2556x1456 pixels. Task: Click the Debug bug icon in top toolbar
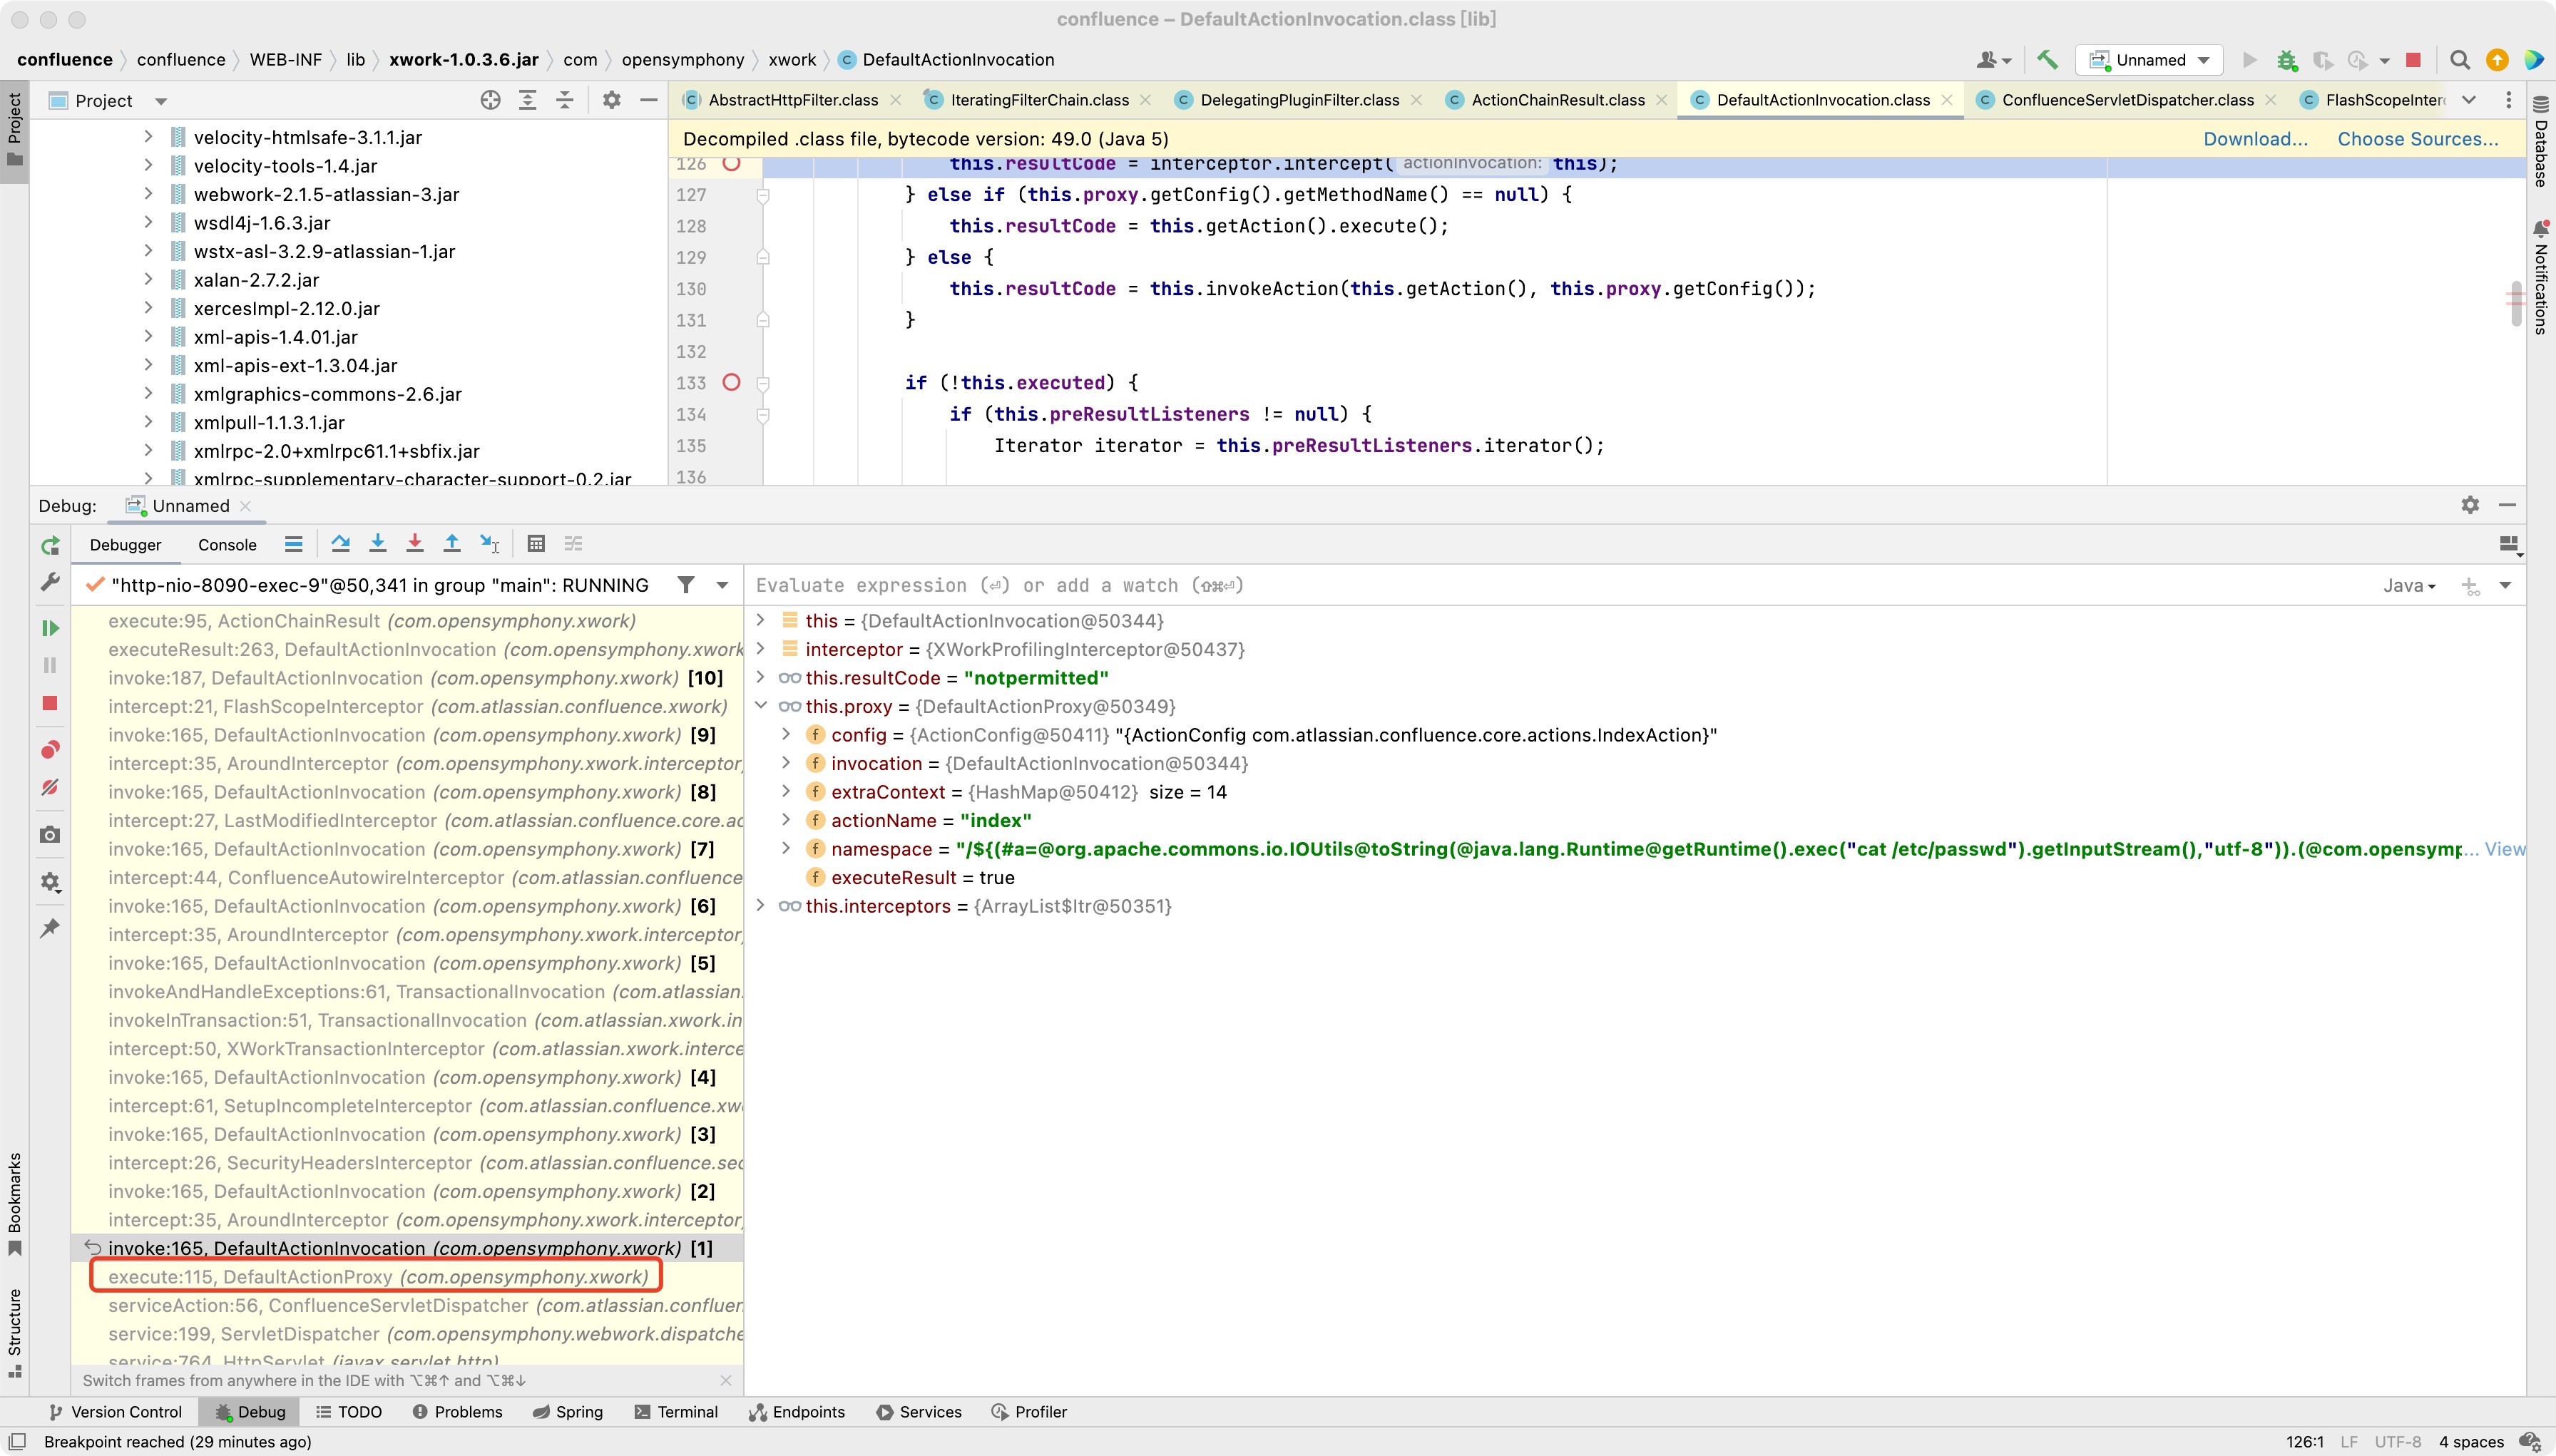[x=2286, y=60]
